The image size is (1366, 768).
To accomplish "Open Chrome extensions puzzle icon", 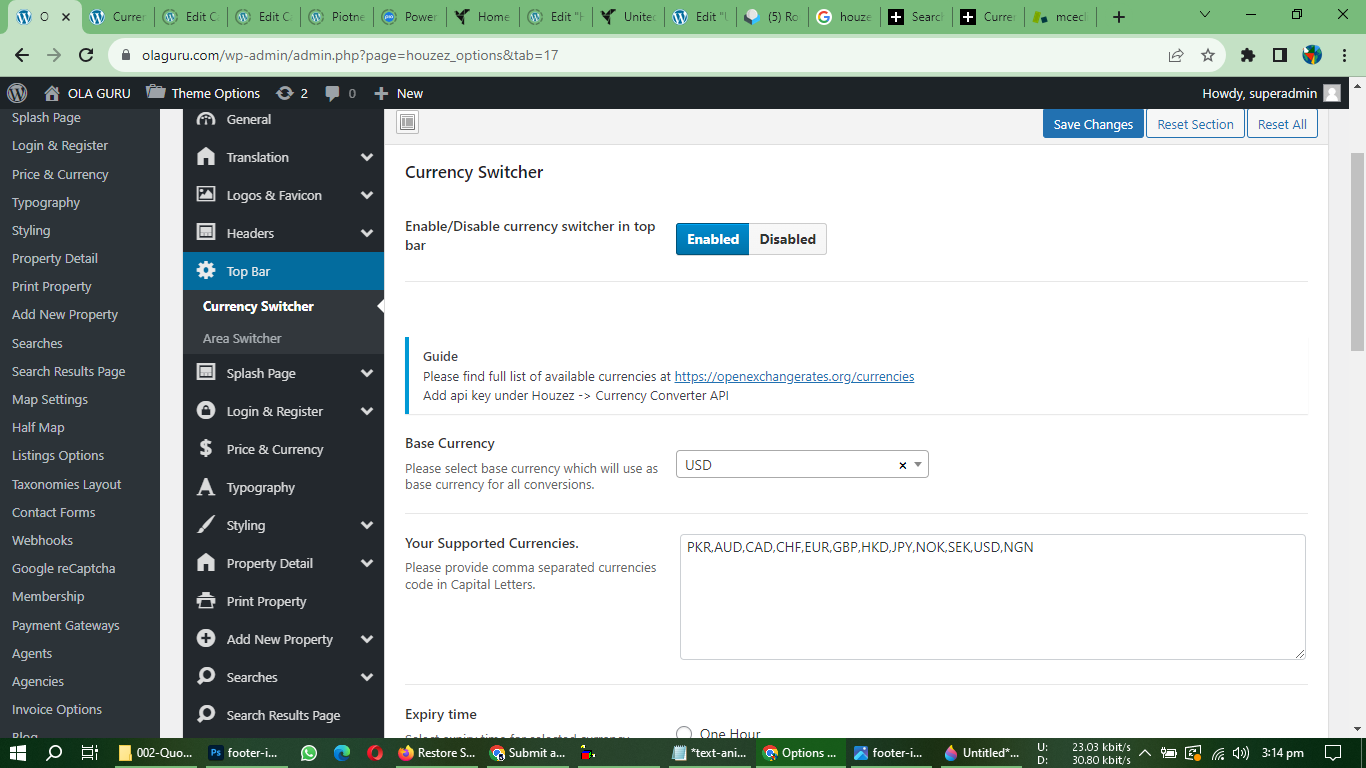I will point(1247,55).
